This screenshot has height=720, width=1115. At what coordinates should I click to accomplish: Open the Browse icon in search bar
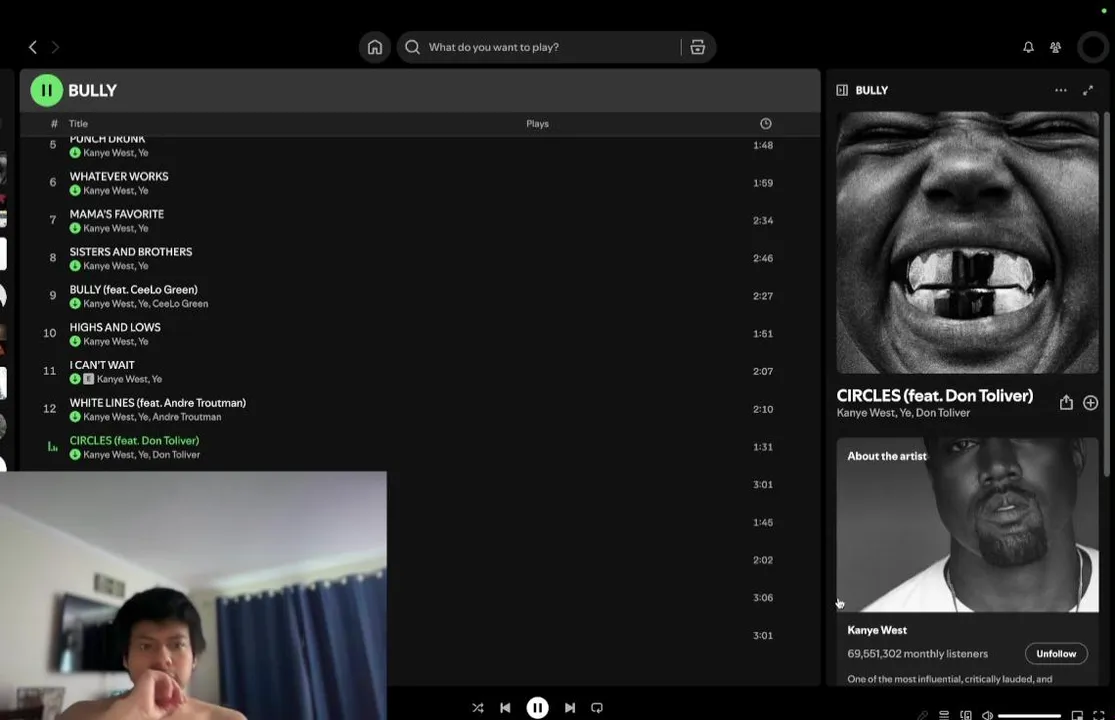698,47
